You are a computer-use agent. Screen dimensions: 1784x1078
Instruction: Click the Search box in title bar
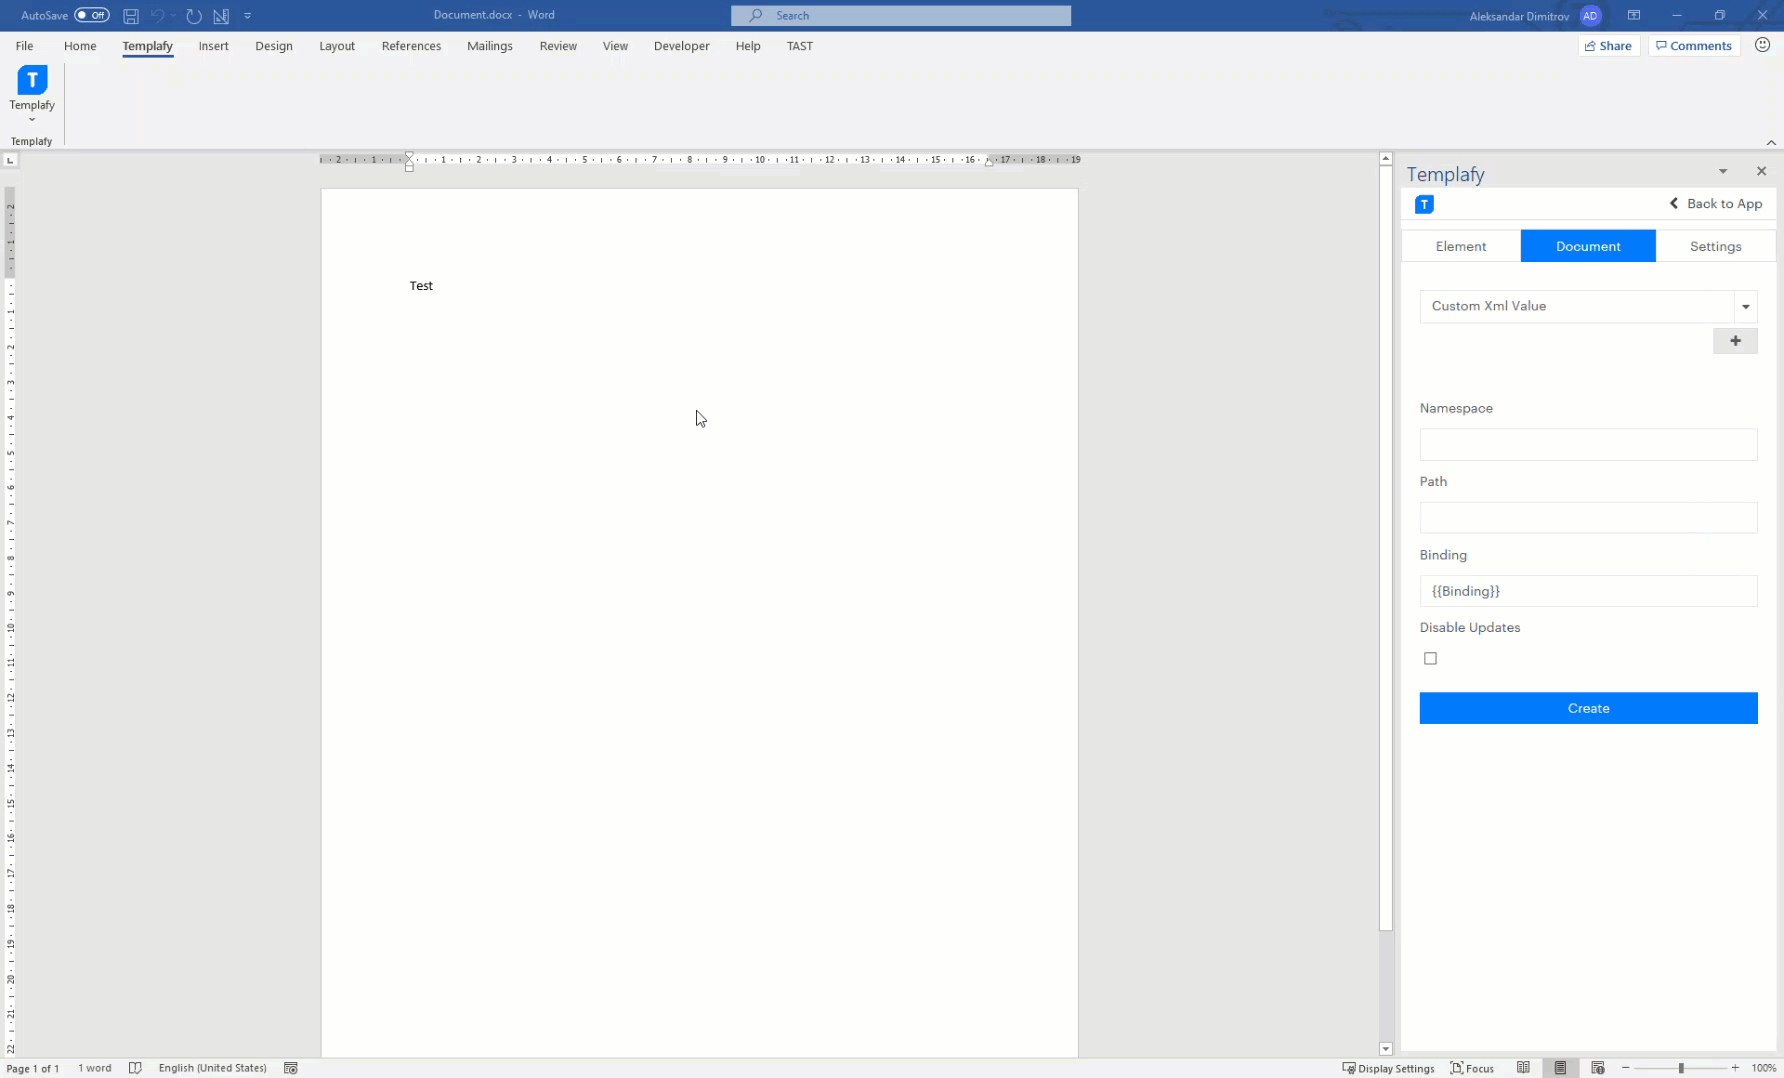[x=901, y=15]
